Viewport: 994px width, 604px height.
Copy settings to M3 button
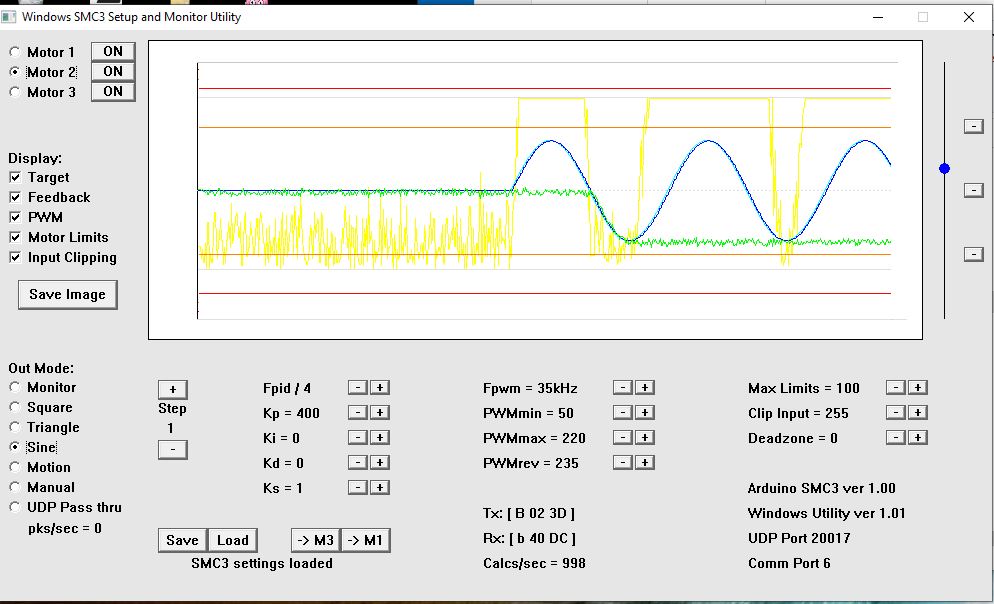click(315, 540)
